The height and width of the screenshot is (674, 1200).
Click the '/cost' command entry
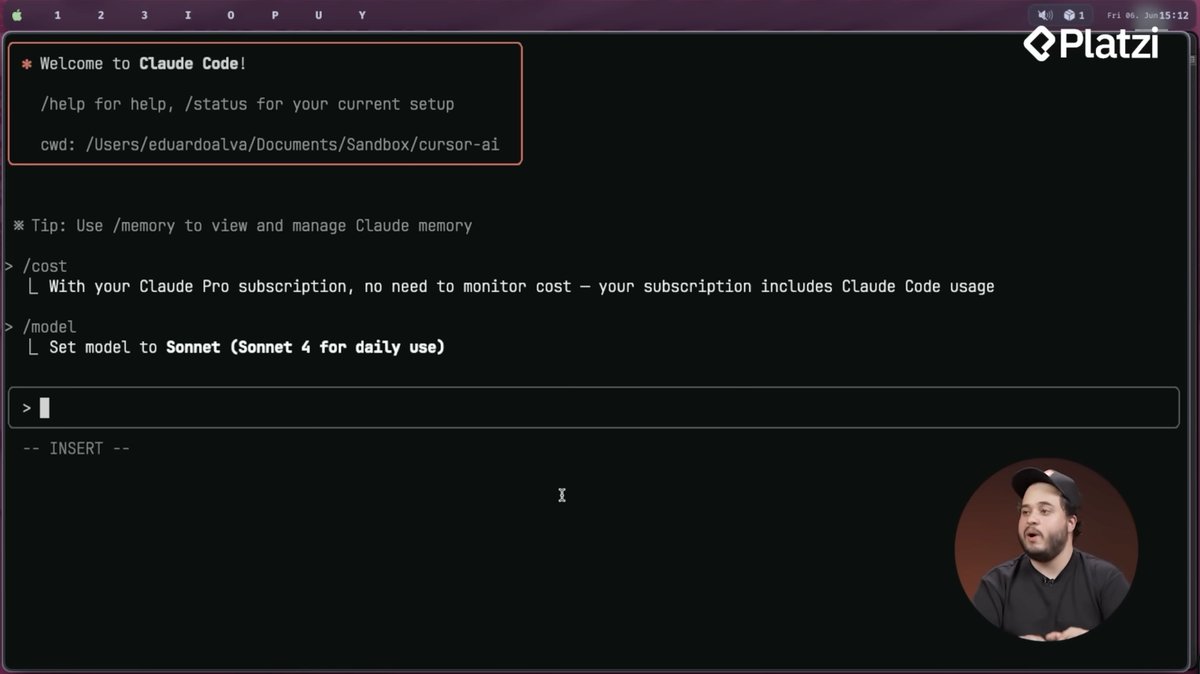44,266
